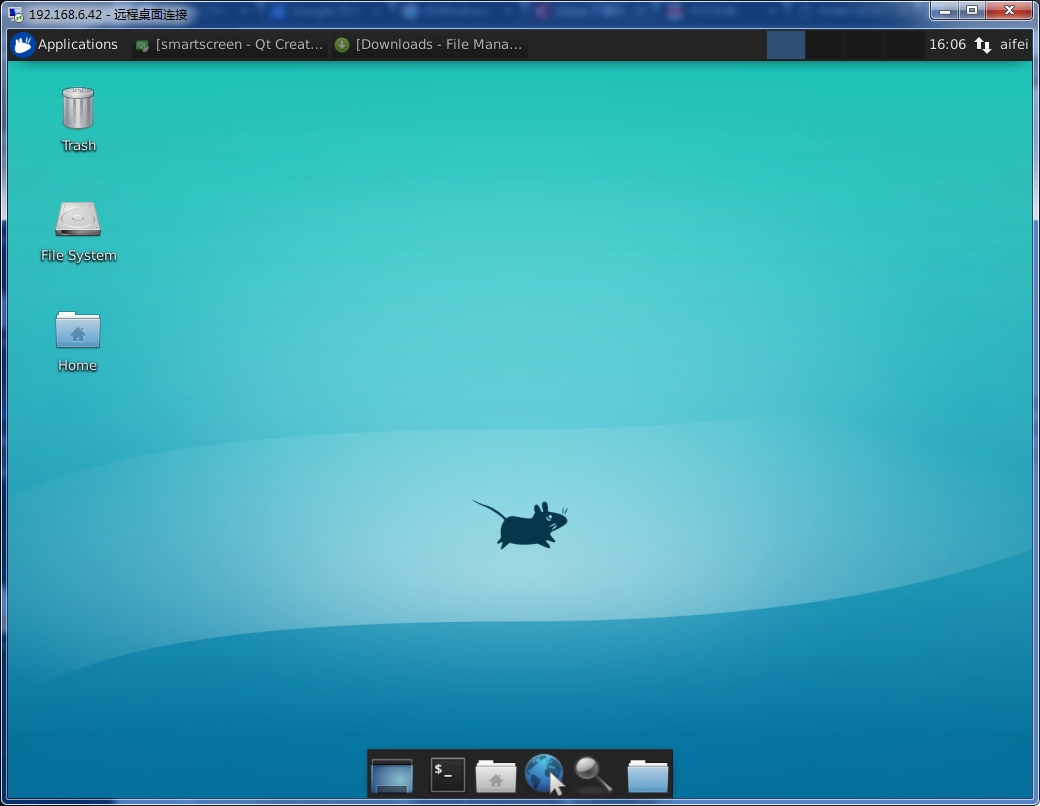Open the application finder magnifier in the dock
Viewport: 1040px width, 806px height.
592,773
